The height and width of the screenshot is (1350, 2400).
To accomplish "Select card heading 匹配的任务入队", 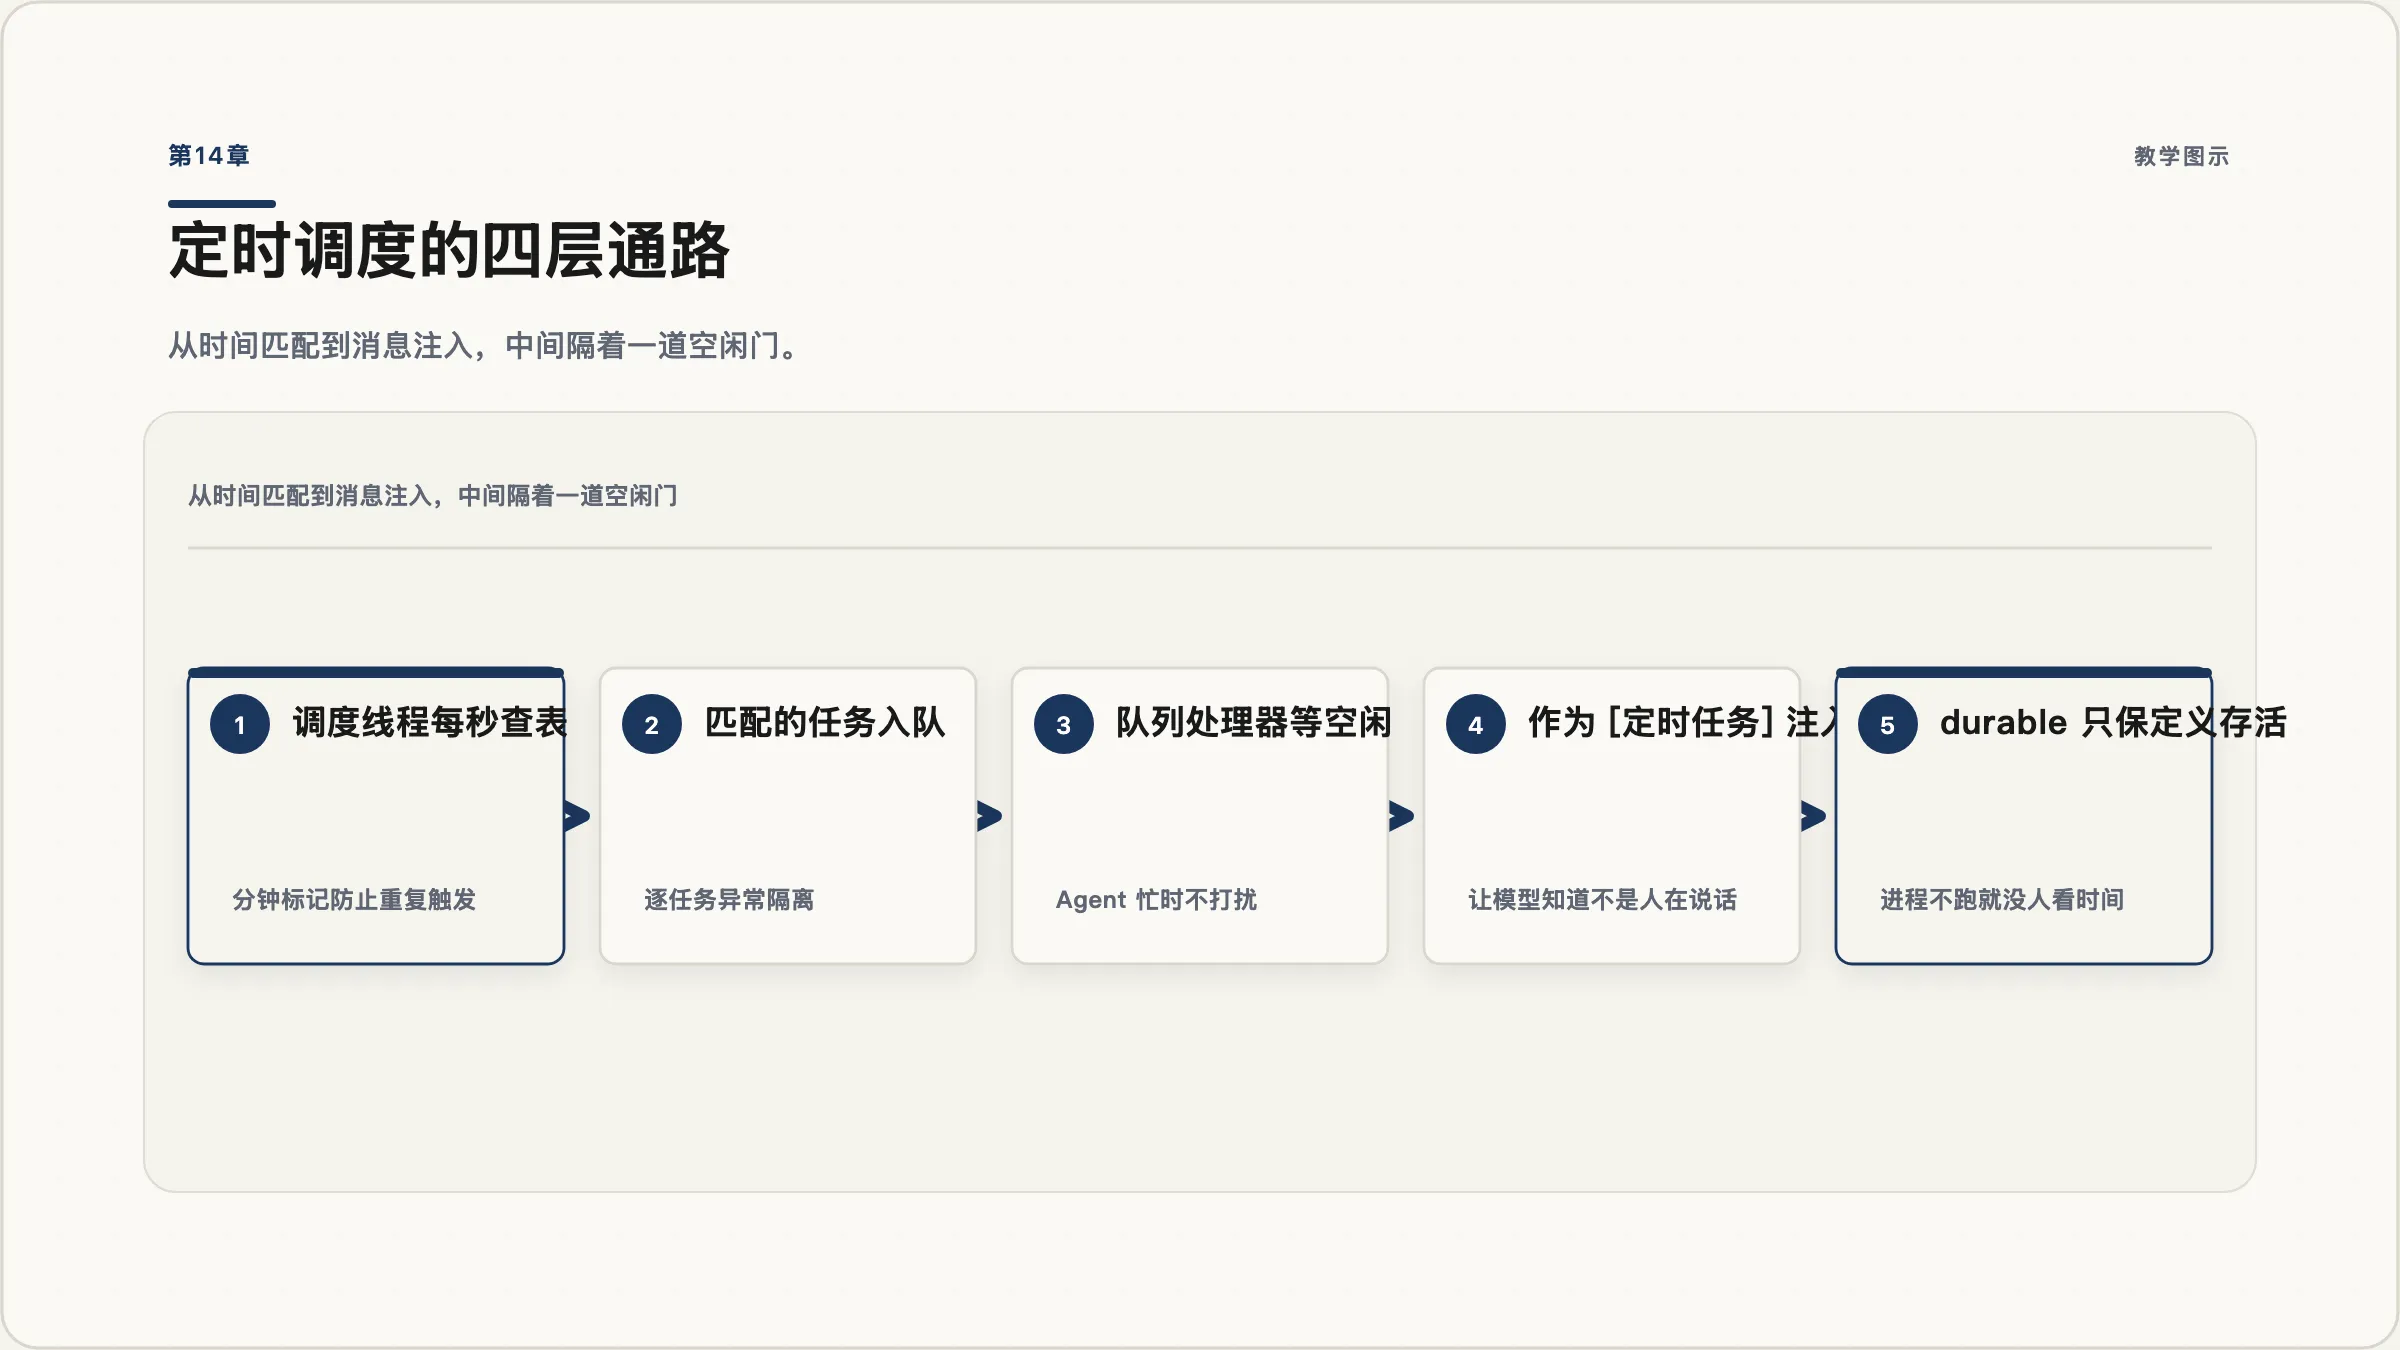I will (x=825, y=722).
